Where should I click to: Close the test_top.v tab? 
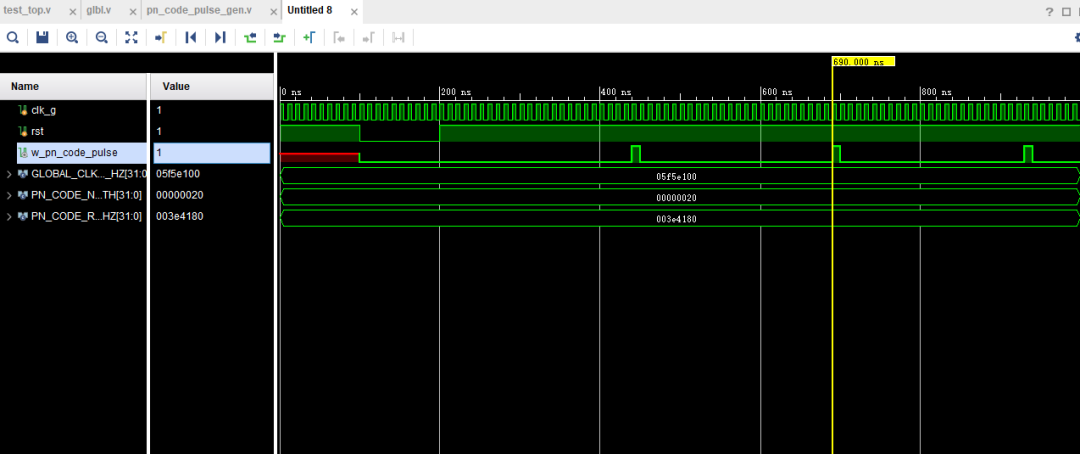coord(72,12)
